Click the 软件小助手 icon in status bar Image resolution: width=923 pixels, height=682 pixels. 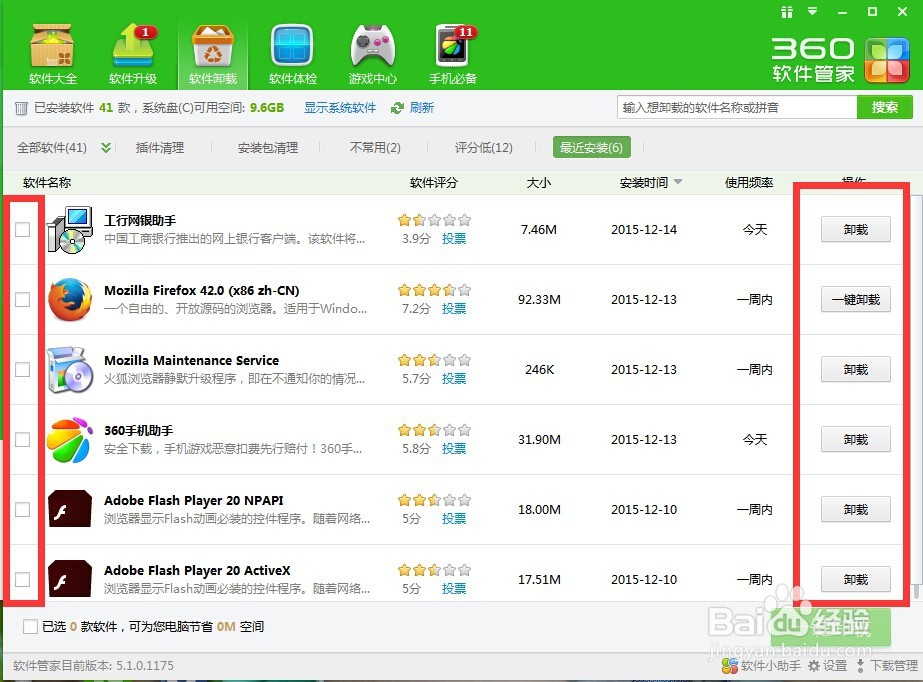tap(729, 666)
